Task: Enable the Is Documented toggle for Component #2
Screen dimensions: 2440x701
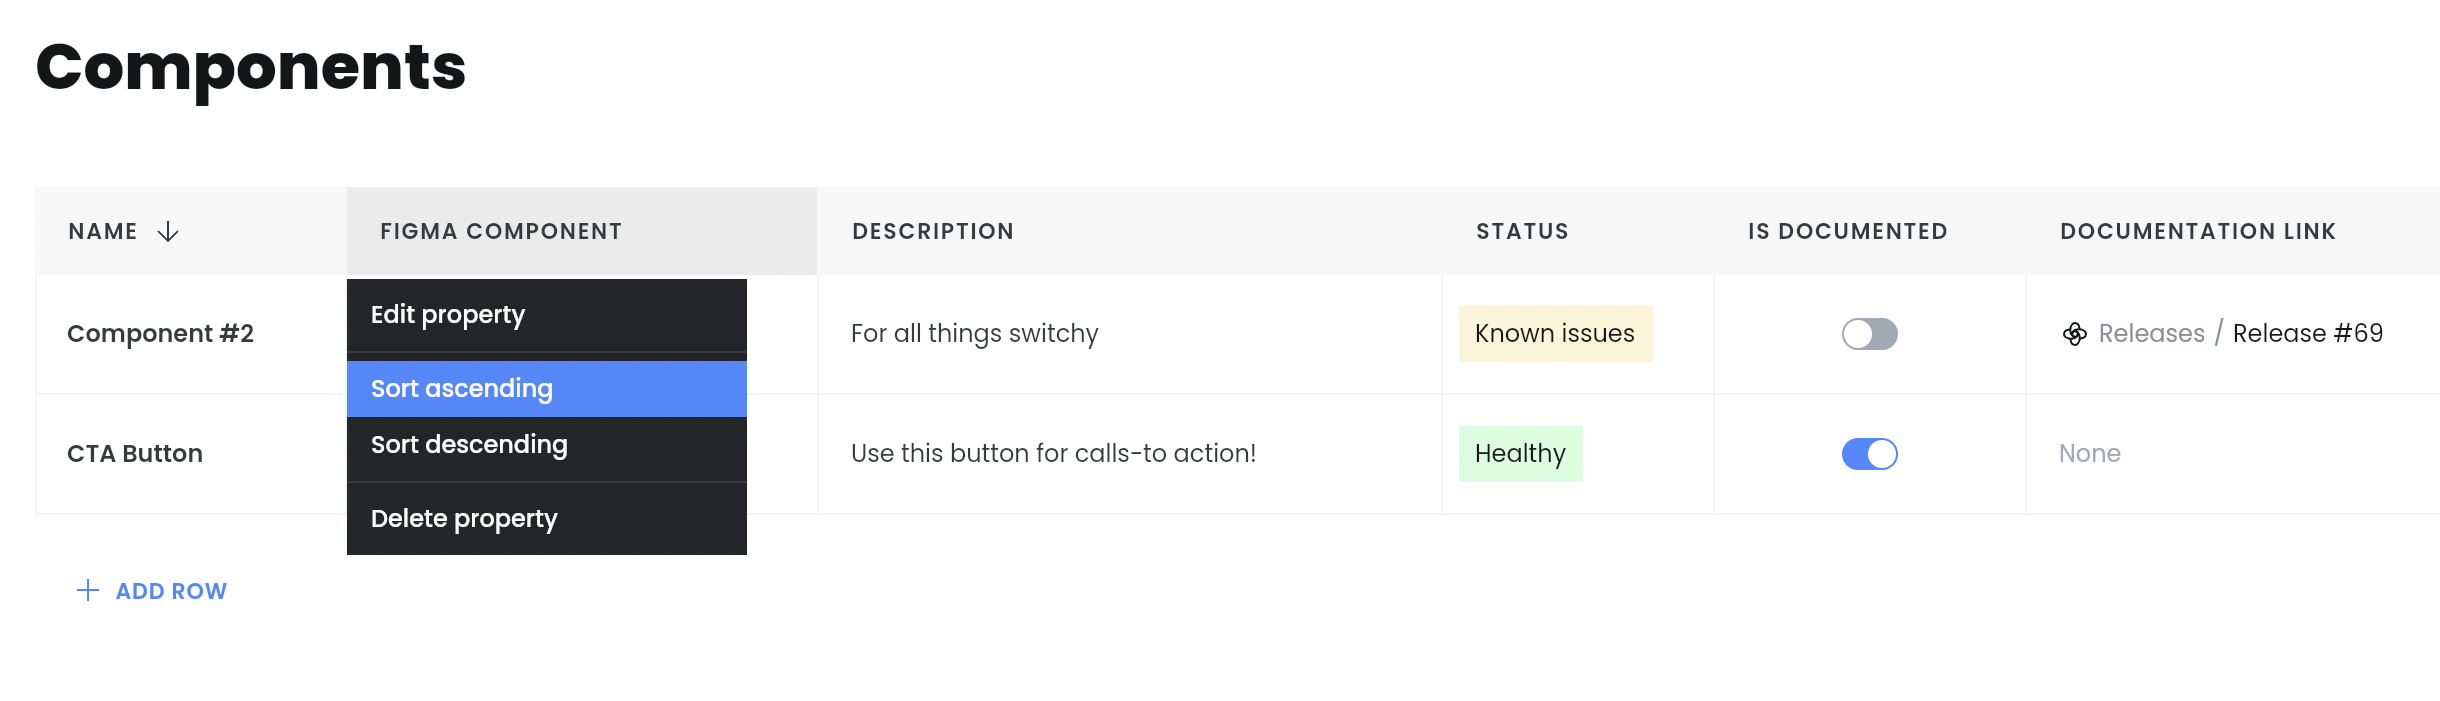Action: click(x=1869, y=334)
